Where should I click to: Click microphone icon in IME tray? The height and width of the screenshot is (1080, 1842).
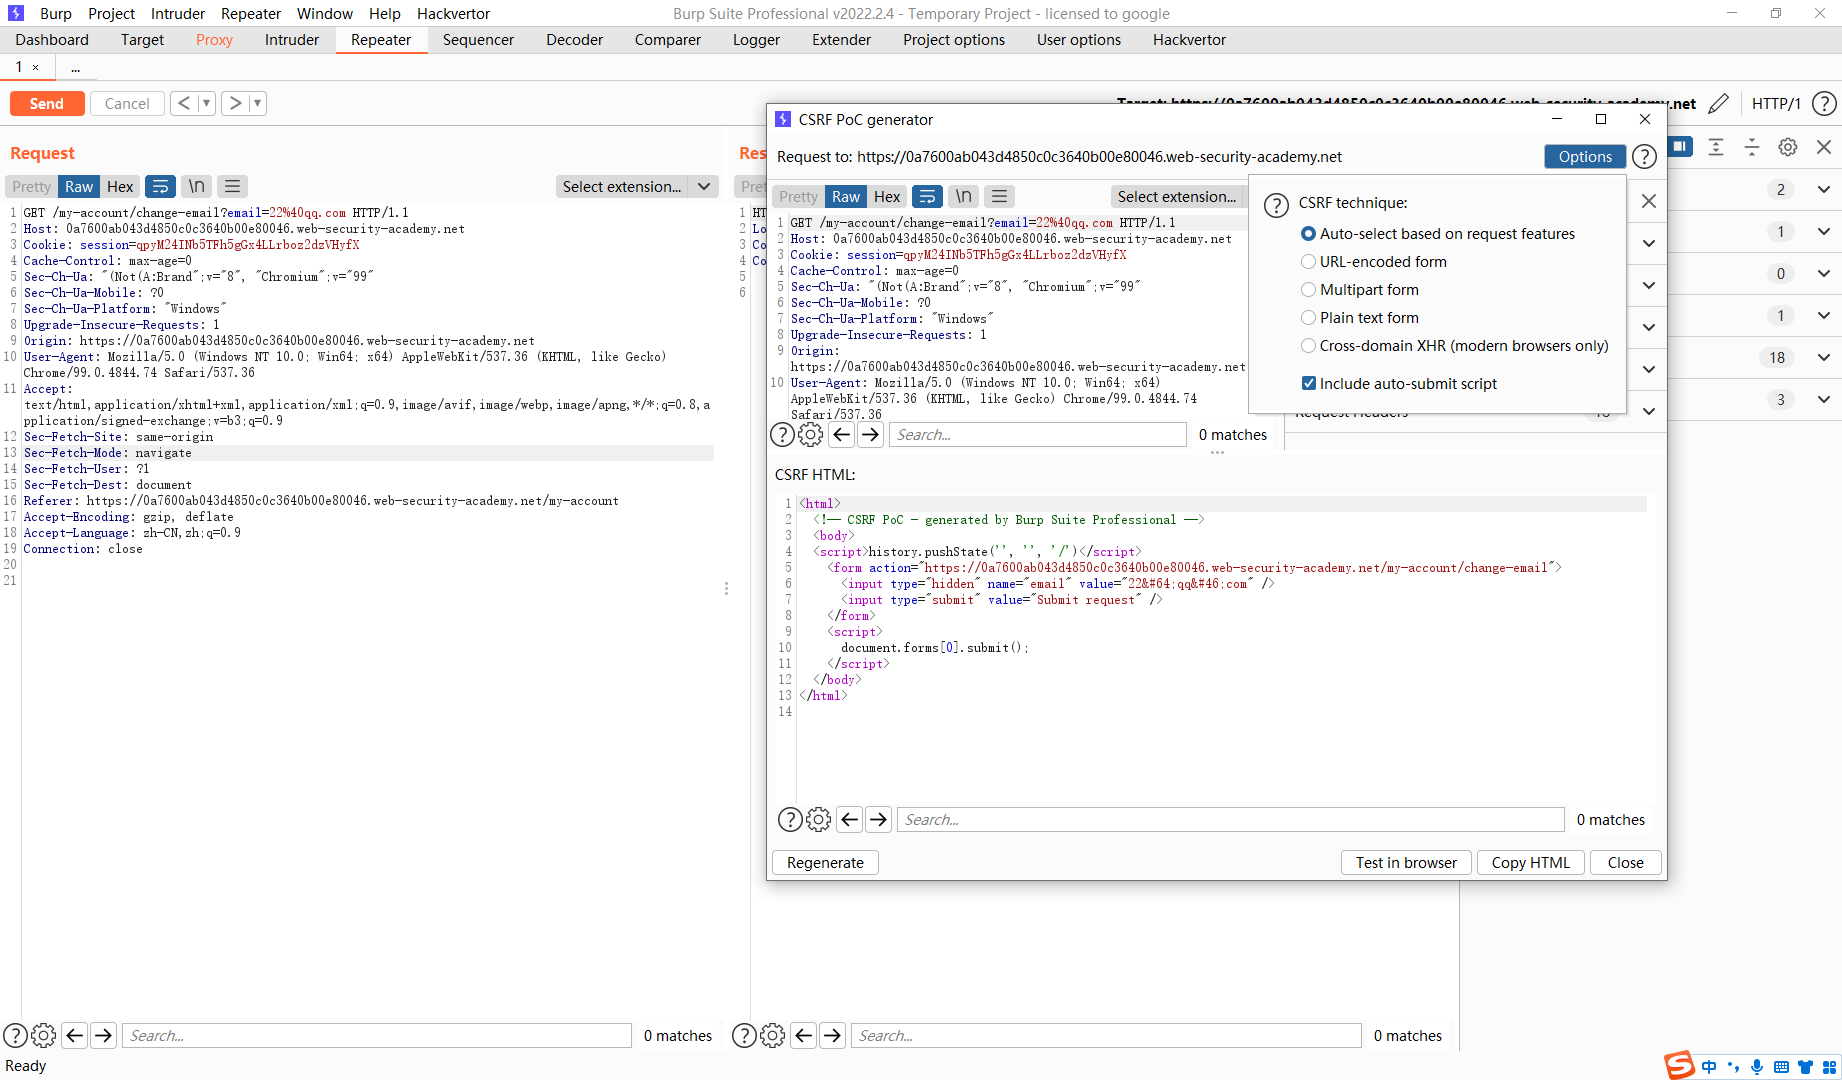click(1757, 1066)
